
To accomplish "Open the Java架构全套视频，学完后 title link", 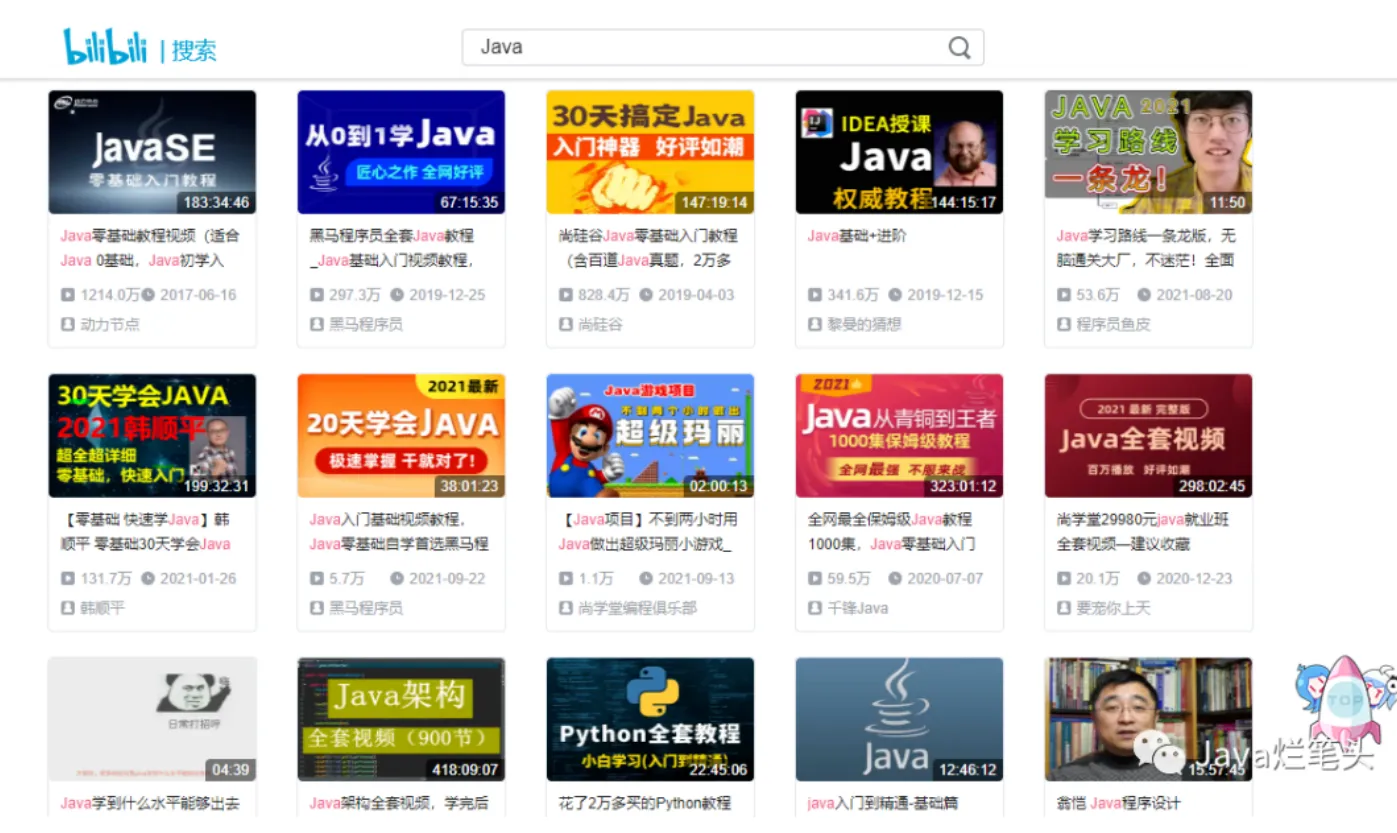I will 399,803.
